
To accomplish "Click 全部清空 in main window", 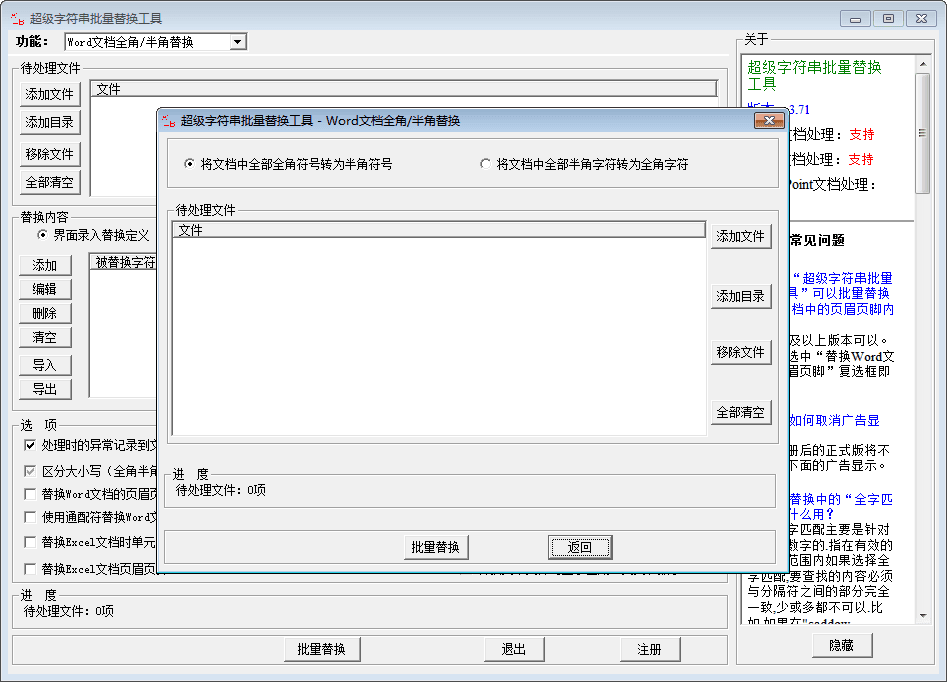I will pyautogui.click(x=50, y=182).
